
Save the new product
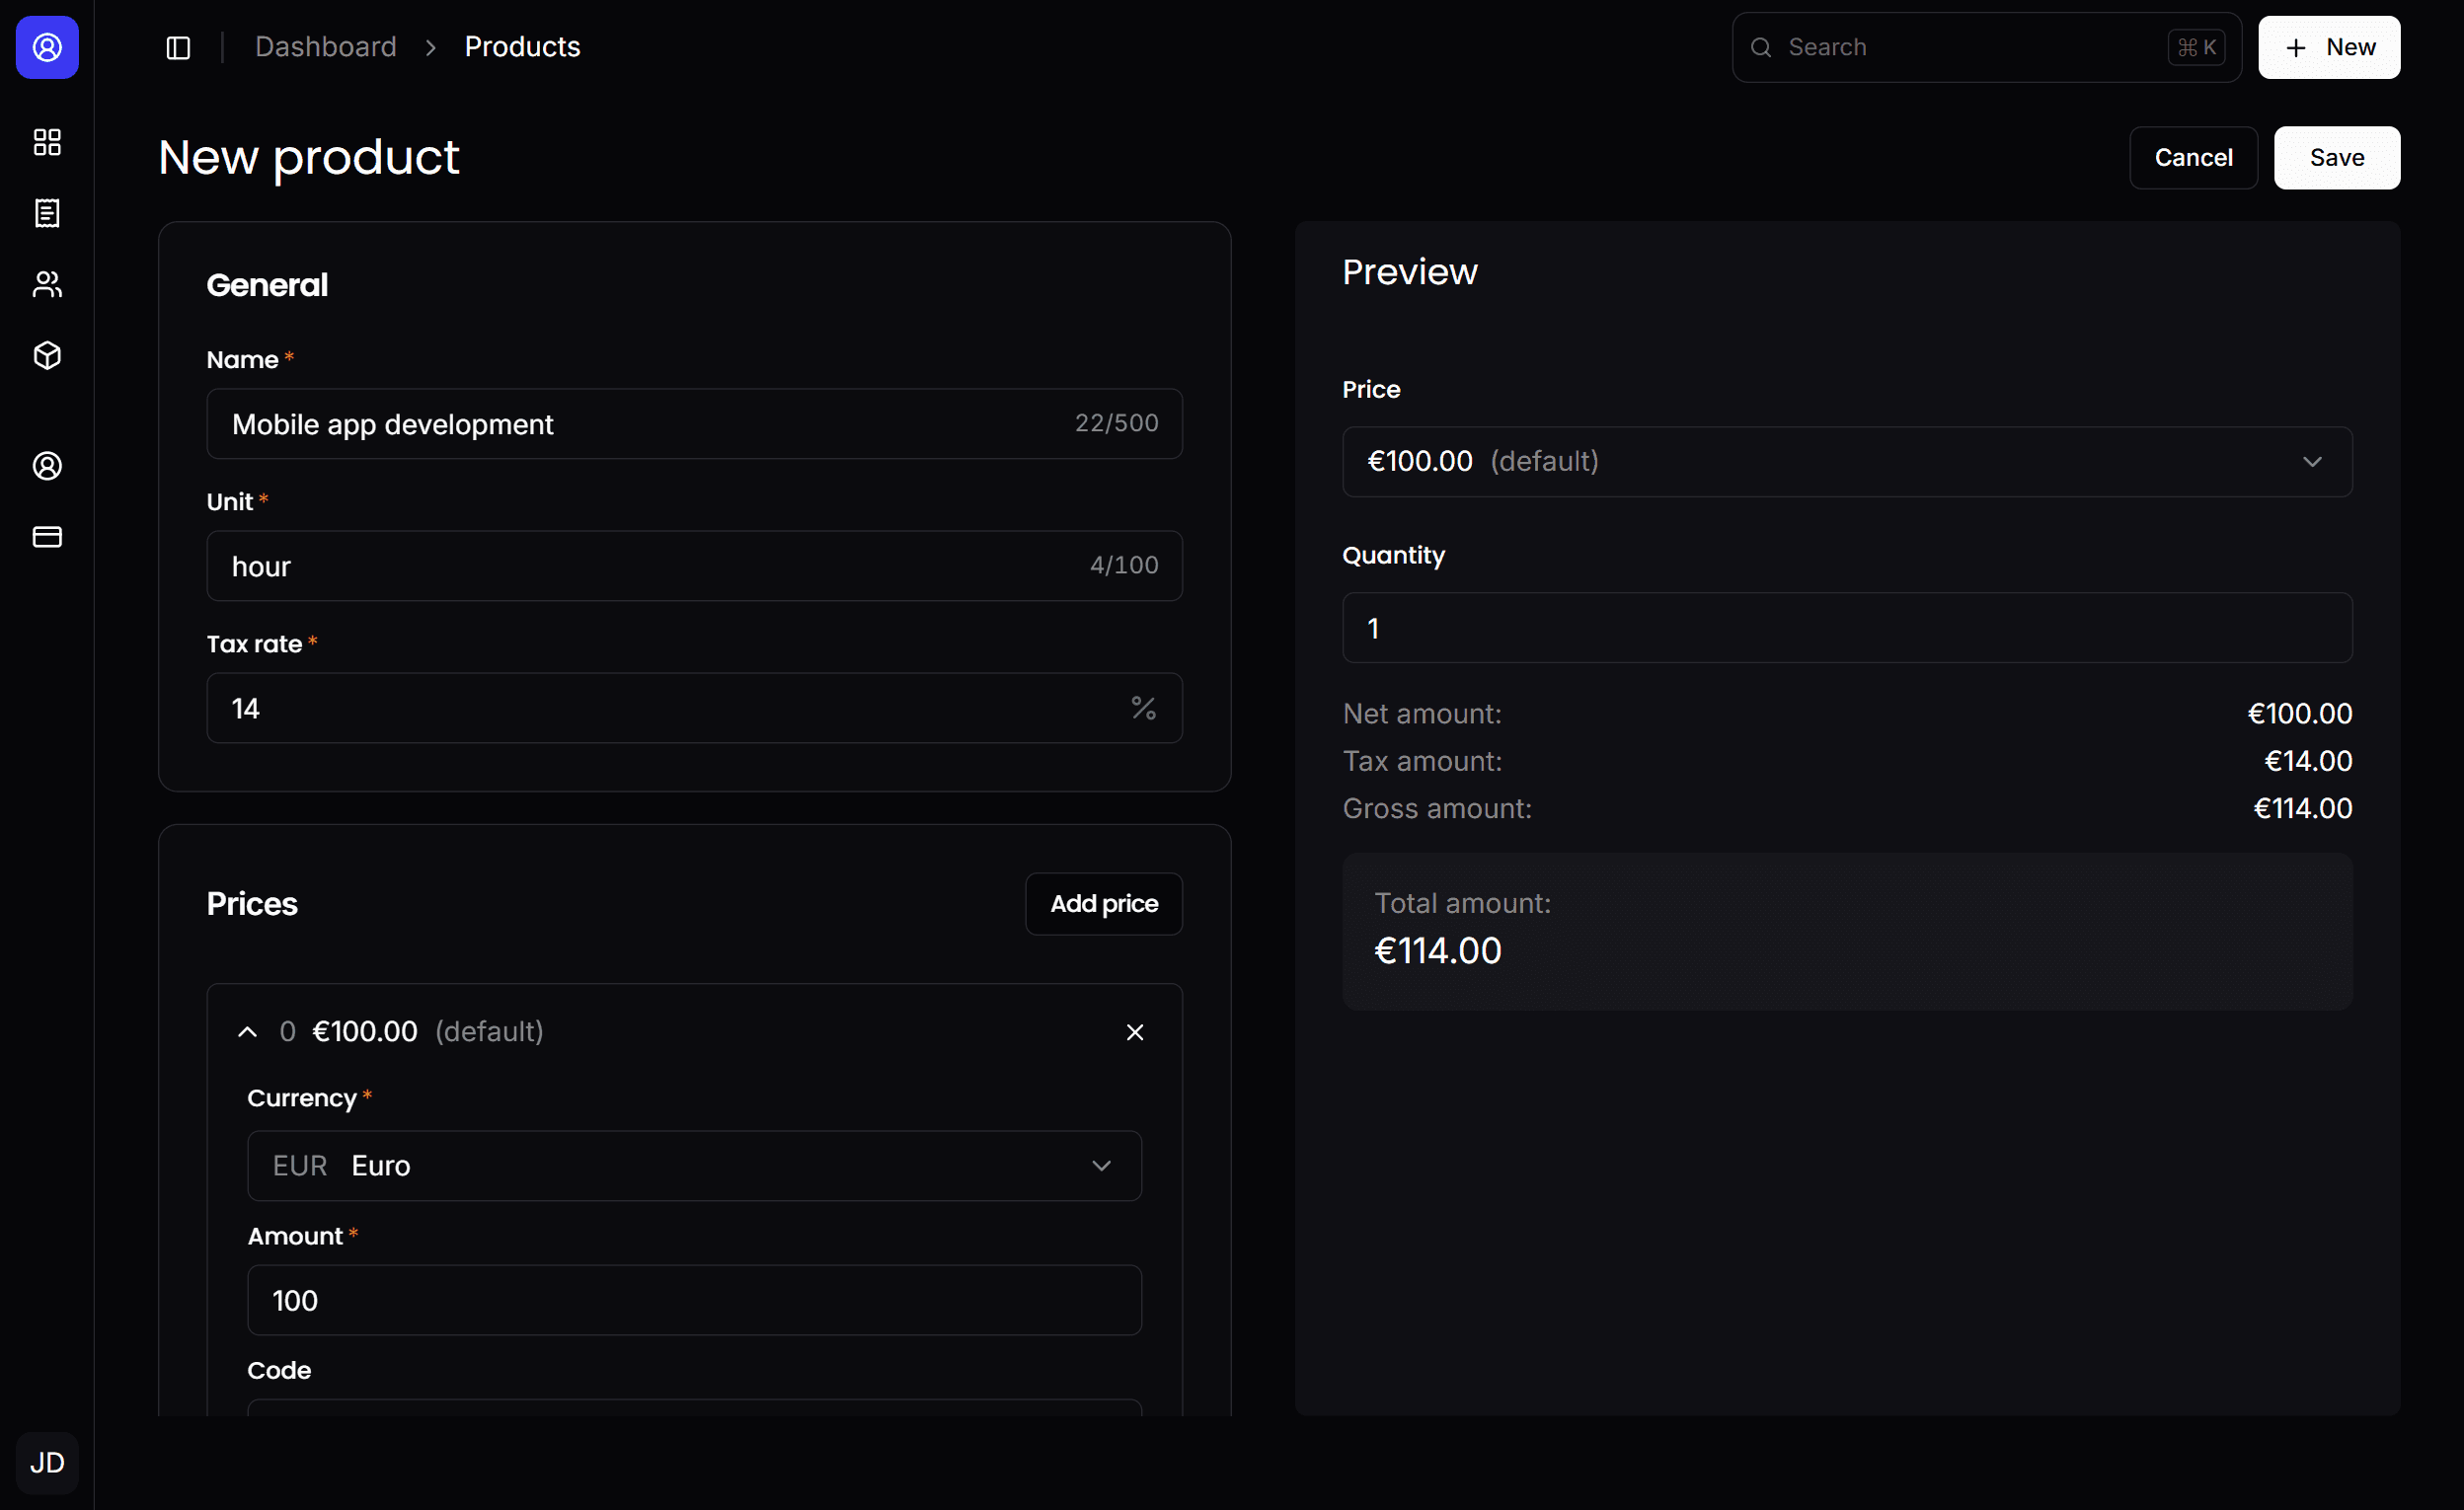coord(2336,157)
